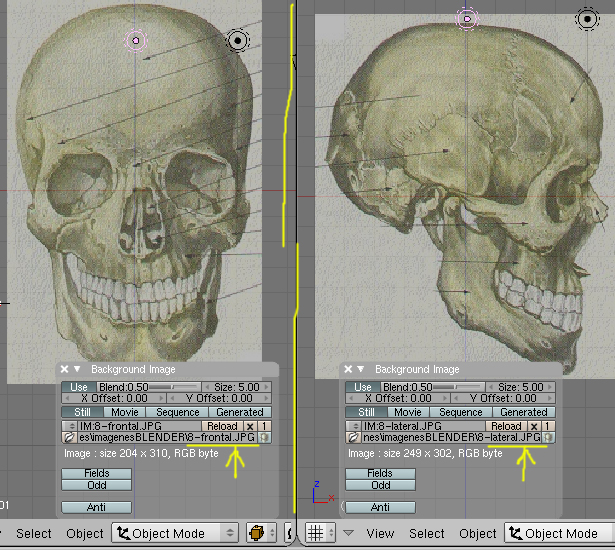615x550 pixels.
Task: Collapse the right Background Image panel triangle
Action: [361, 369]
